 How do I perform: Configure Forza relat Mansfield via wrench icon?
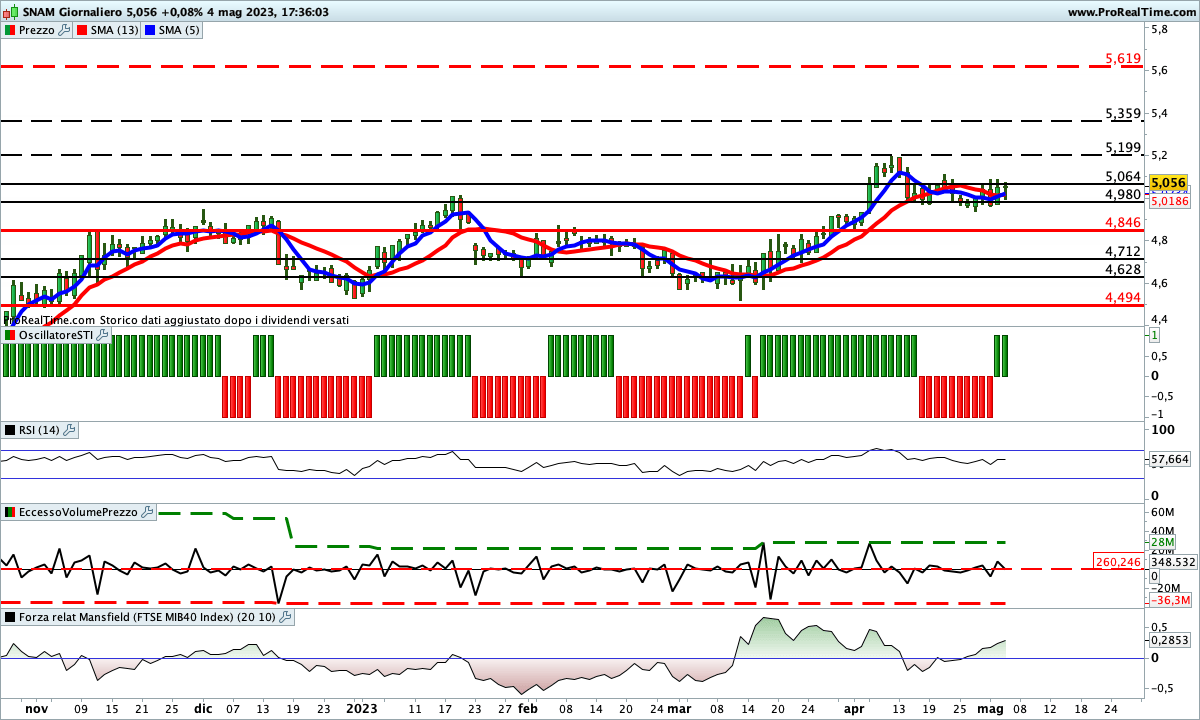[286, 617]
